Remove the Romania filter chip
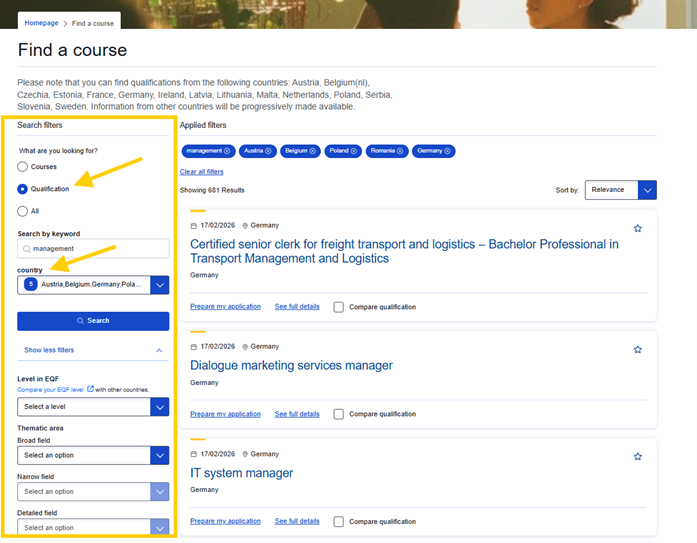The image size is (697, 543). point(400,151)
